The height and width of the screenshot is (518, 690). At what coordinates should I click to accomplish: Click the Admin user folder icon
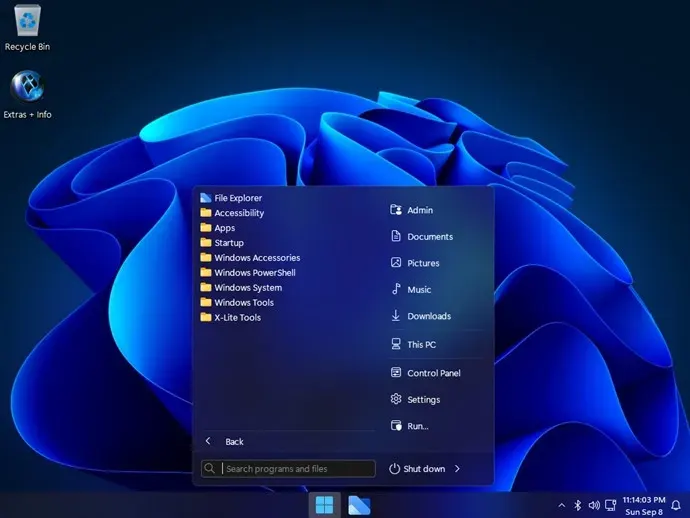point(396,210)
